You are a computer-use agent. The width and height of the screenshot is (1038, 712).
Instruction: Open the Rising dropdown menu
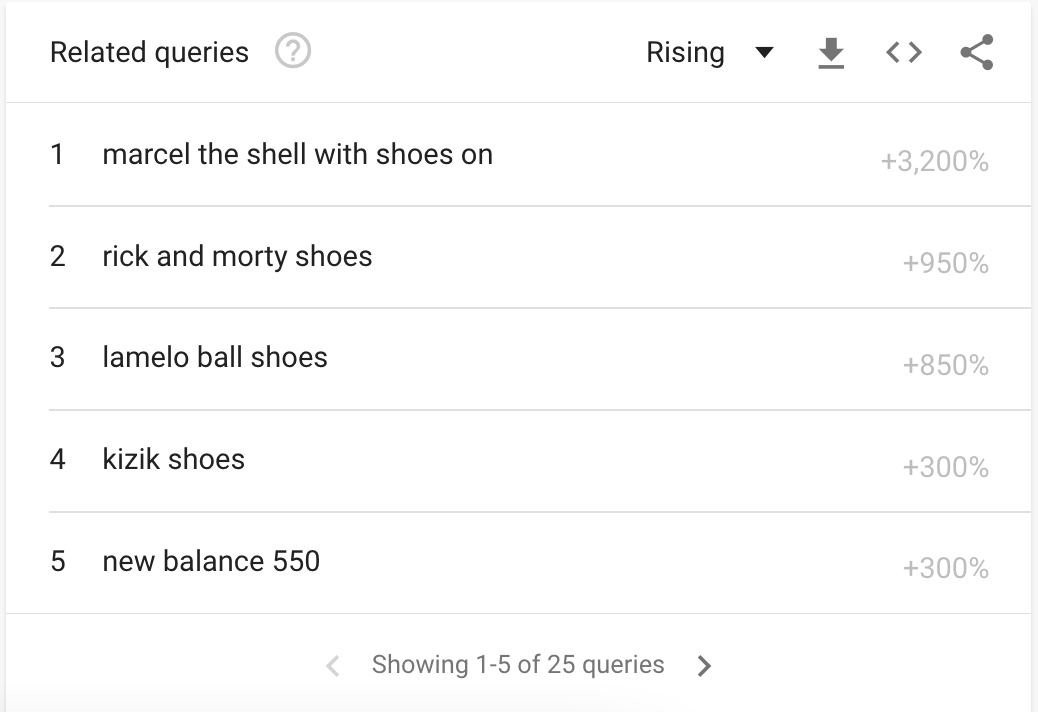pyautogui.click(x=686, y=53)
